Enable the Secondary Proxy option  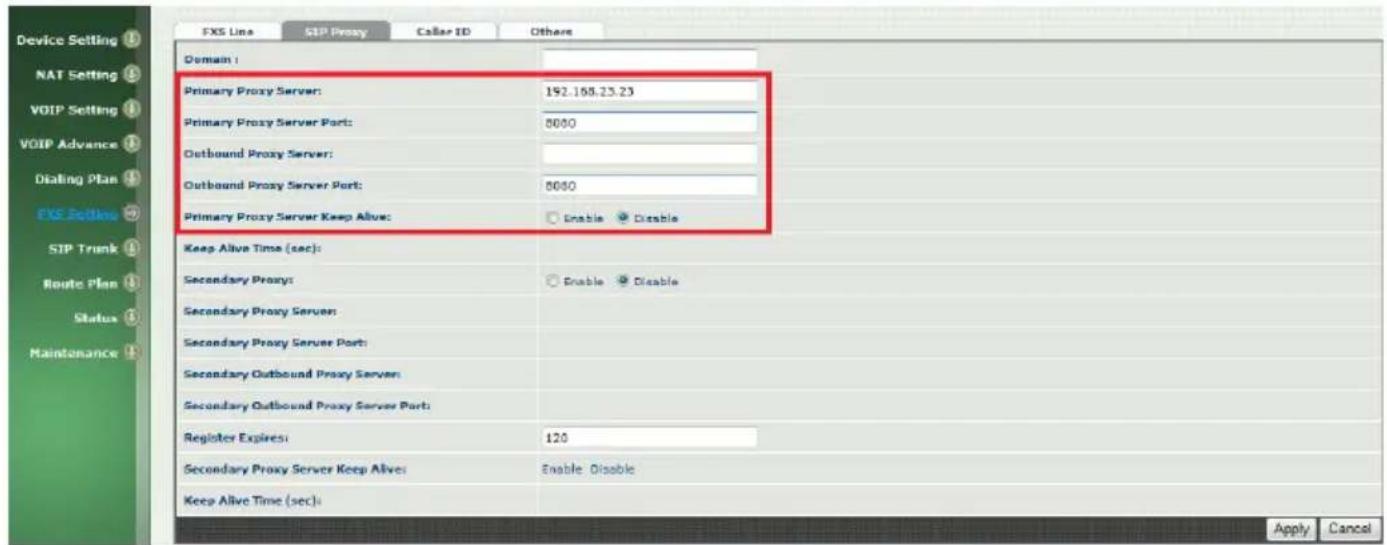click(551, 281)
